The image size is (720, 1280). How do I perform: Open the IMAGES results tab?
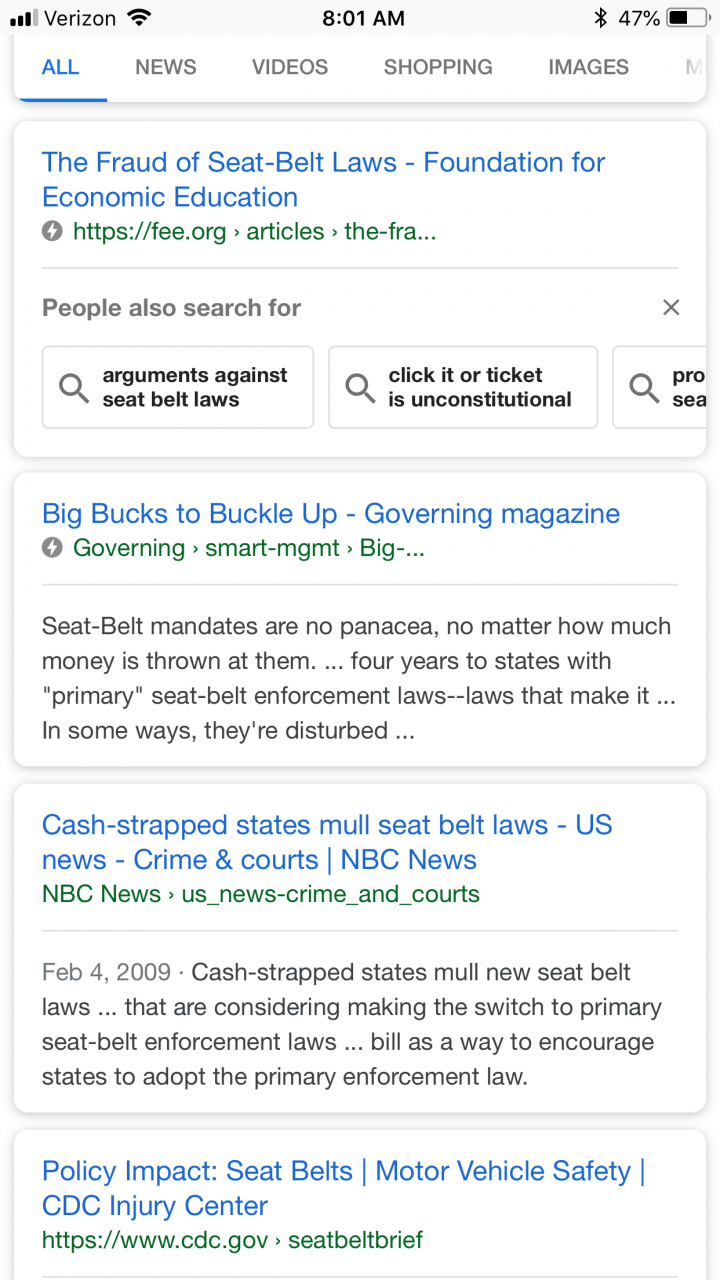point(589,67)
